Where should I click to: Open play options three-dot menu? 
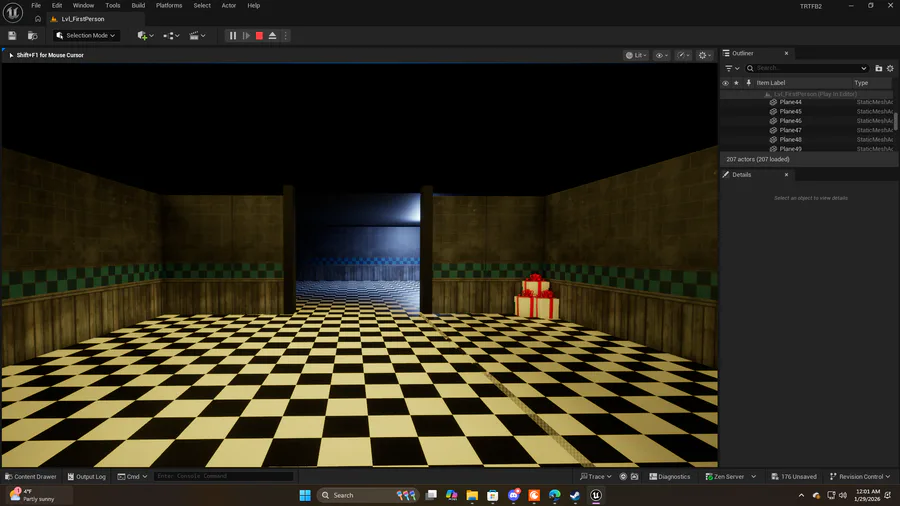pos(285,36)
